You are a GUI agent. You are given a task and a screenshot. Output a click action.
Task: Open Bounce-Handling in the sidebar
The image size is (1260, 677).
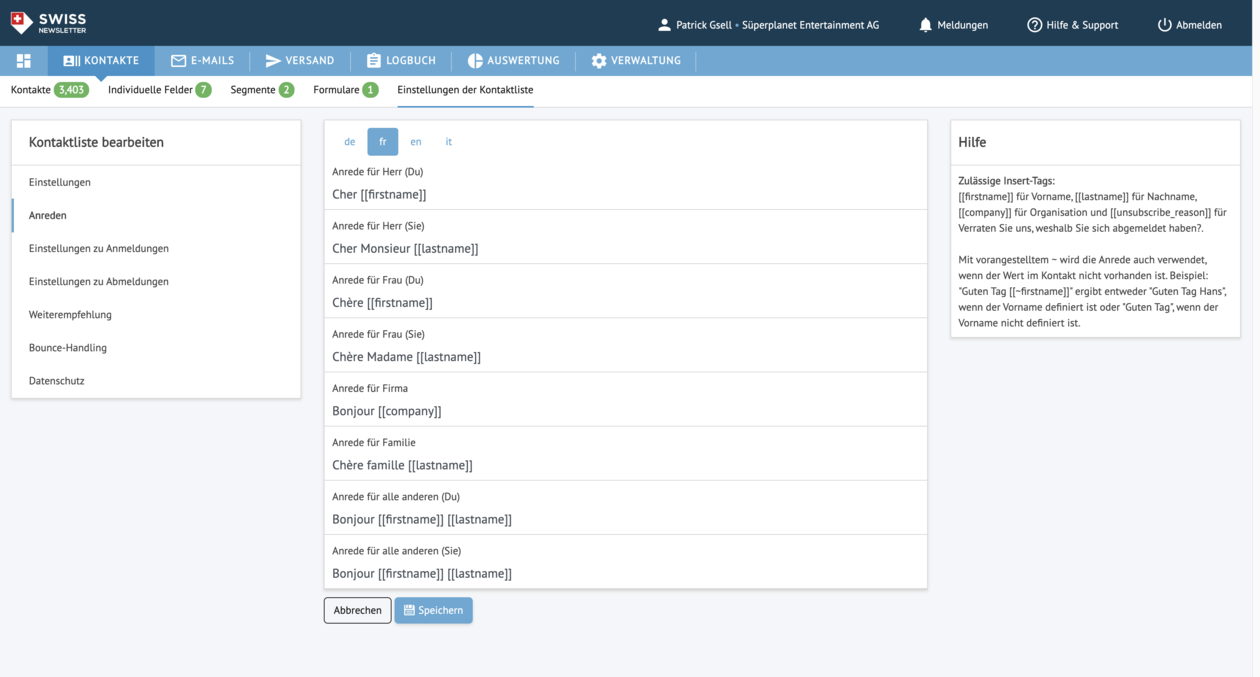pos(68,348)
